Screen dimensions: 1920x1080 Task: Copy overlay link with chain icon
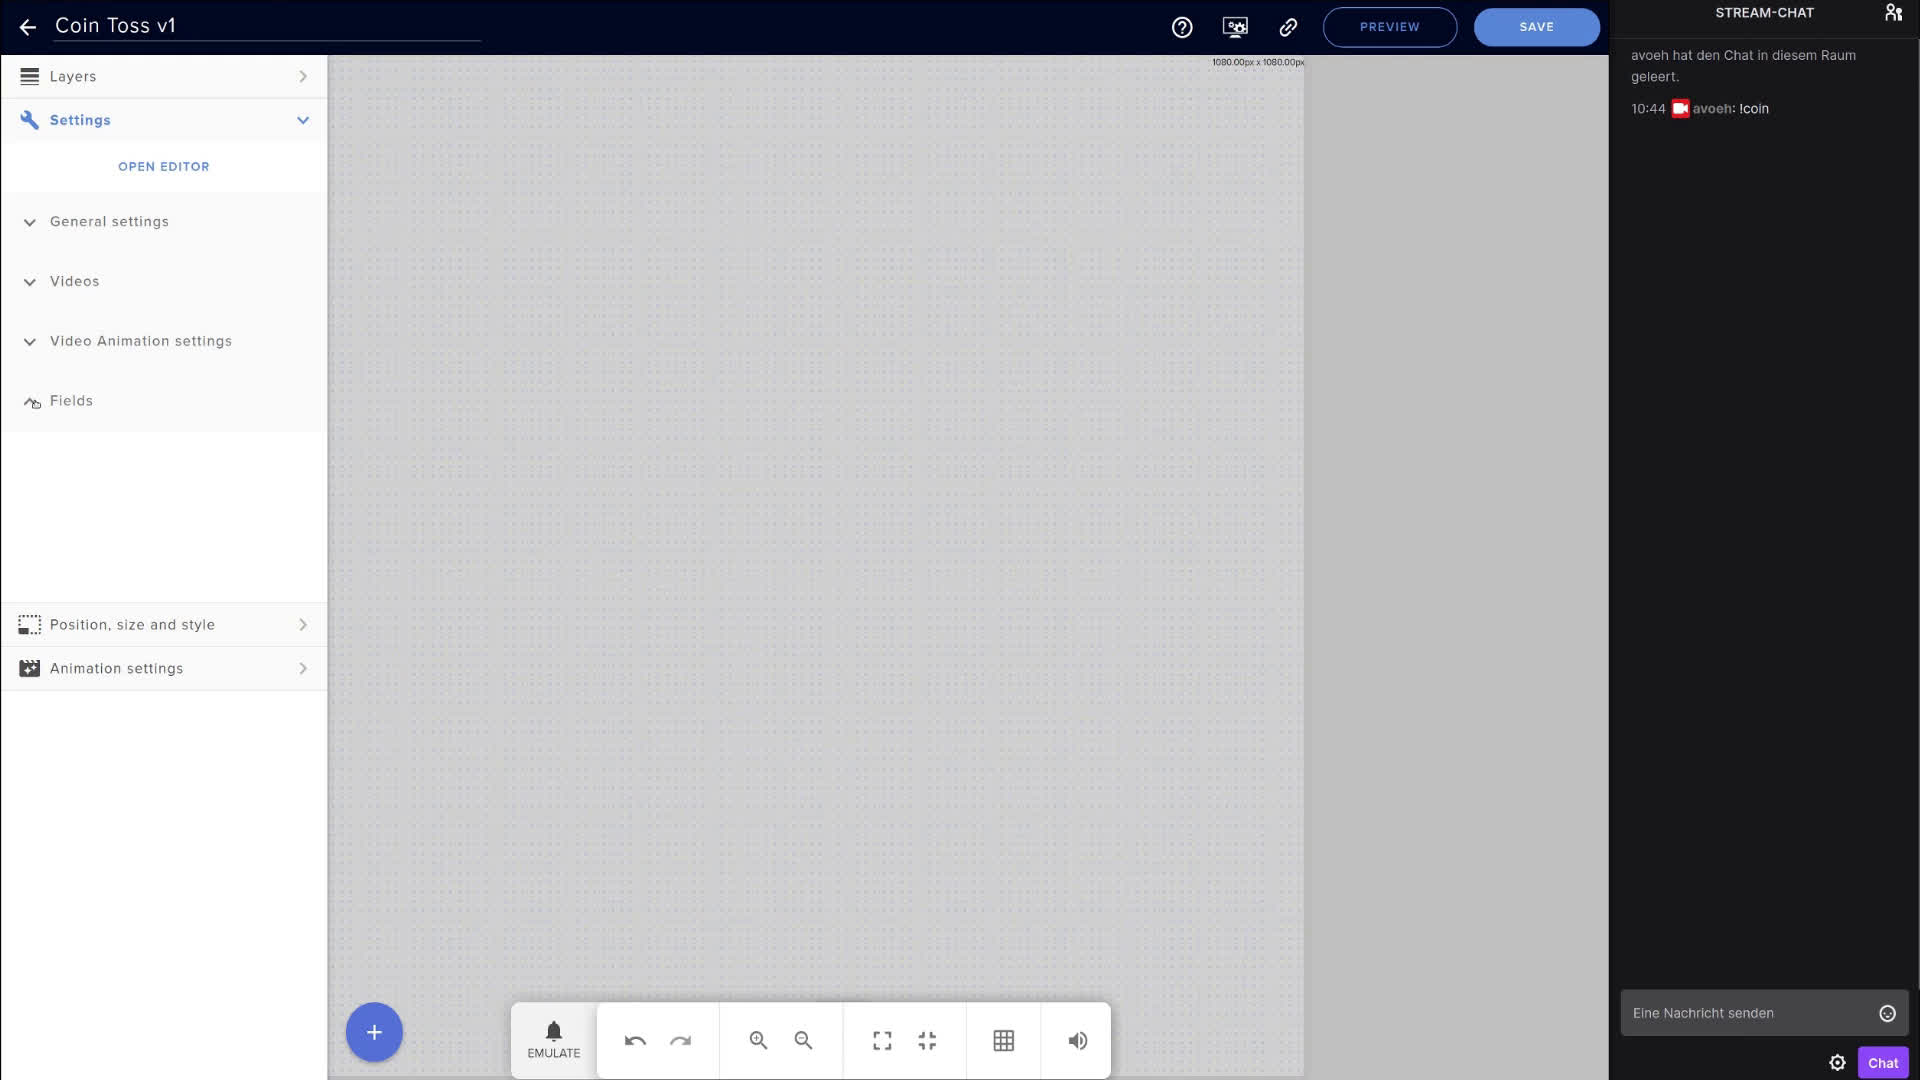pyautogui.click(x=1288, y=27)
